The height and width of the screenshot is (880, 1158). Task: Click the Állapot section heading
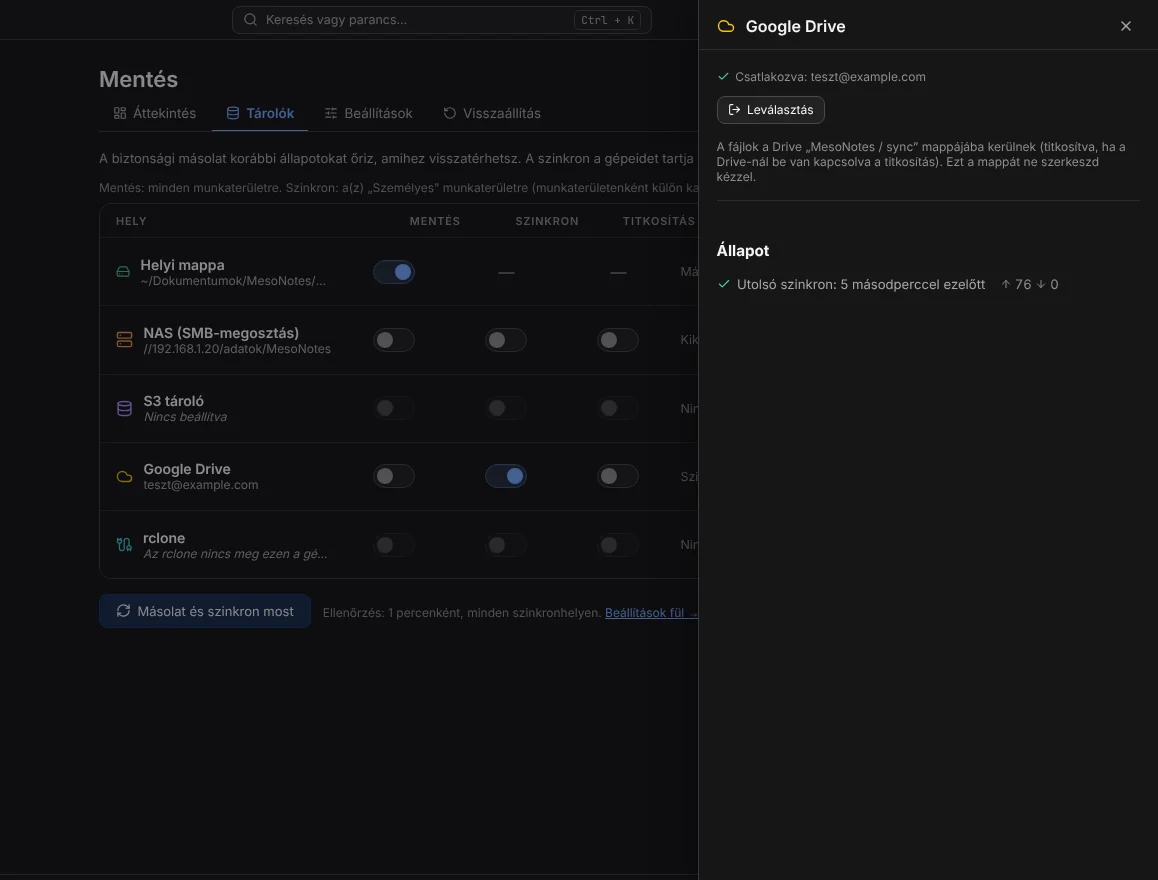pyautogui.click(x=743, y=250)
